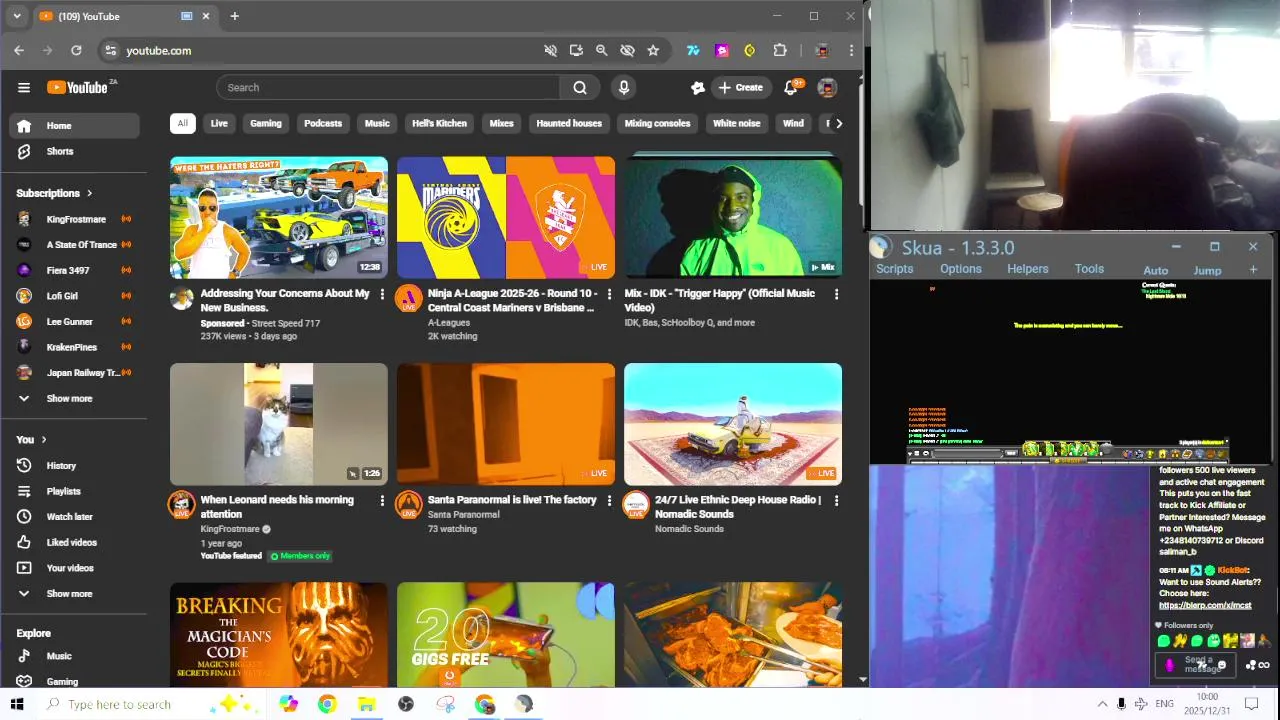The width and height of the screenshot is (1280, 720).
Task: Open the tab search dropdown in Chrome
Action: 17,16
